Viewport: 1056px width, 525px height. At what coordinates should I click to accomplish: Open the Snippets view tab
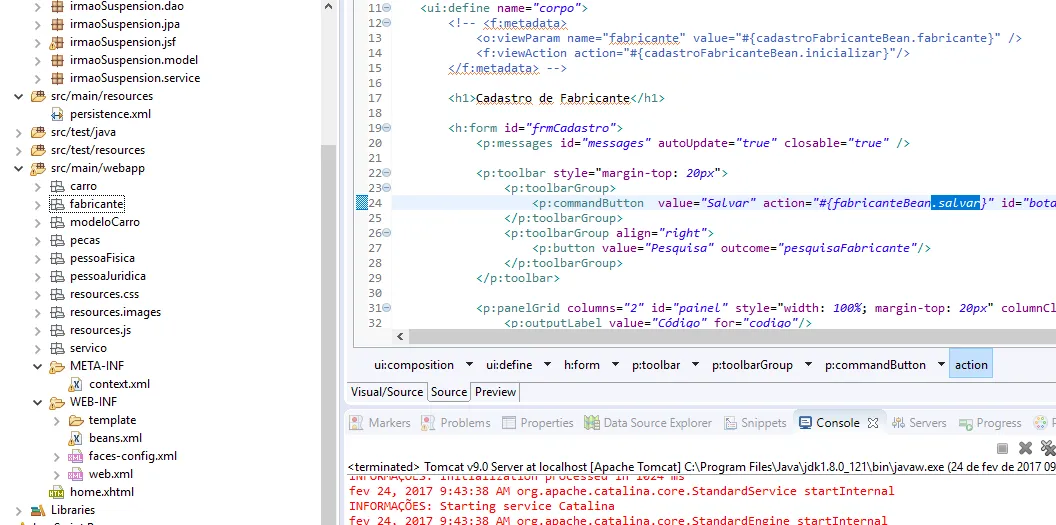pos(755,423)
